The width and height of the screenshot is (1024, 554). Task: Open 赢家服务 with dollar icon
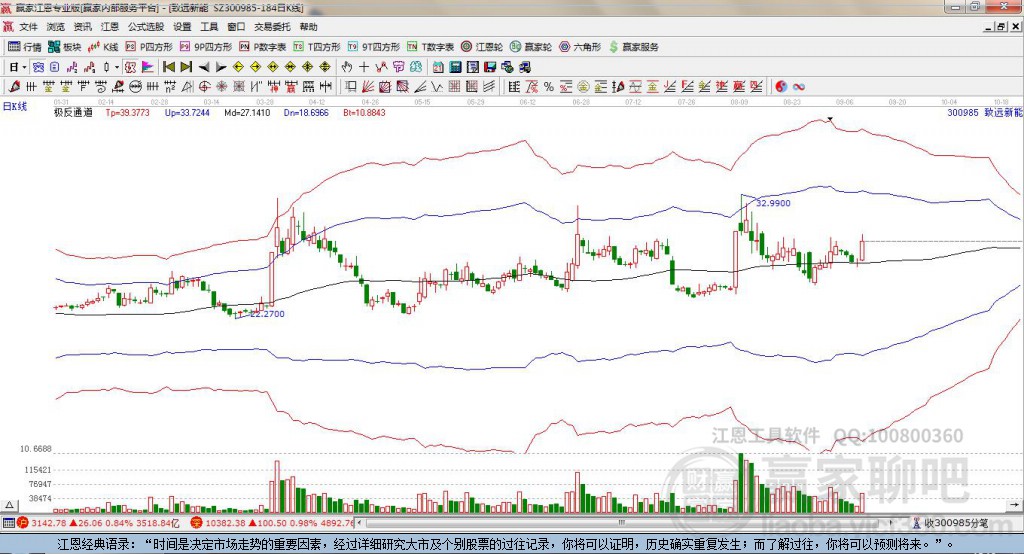(x=634, y=47)
